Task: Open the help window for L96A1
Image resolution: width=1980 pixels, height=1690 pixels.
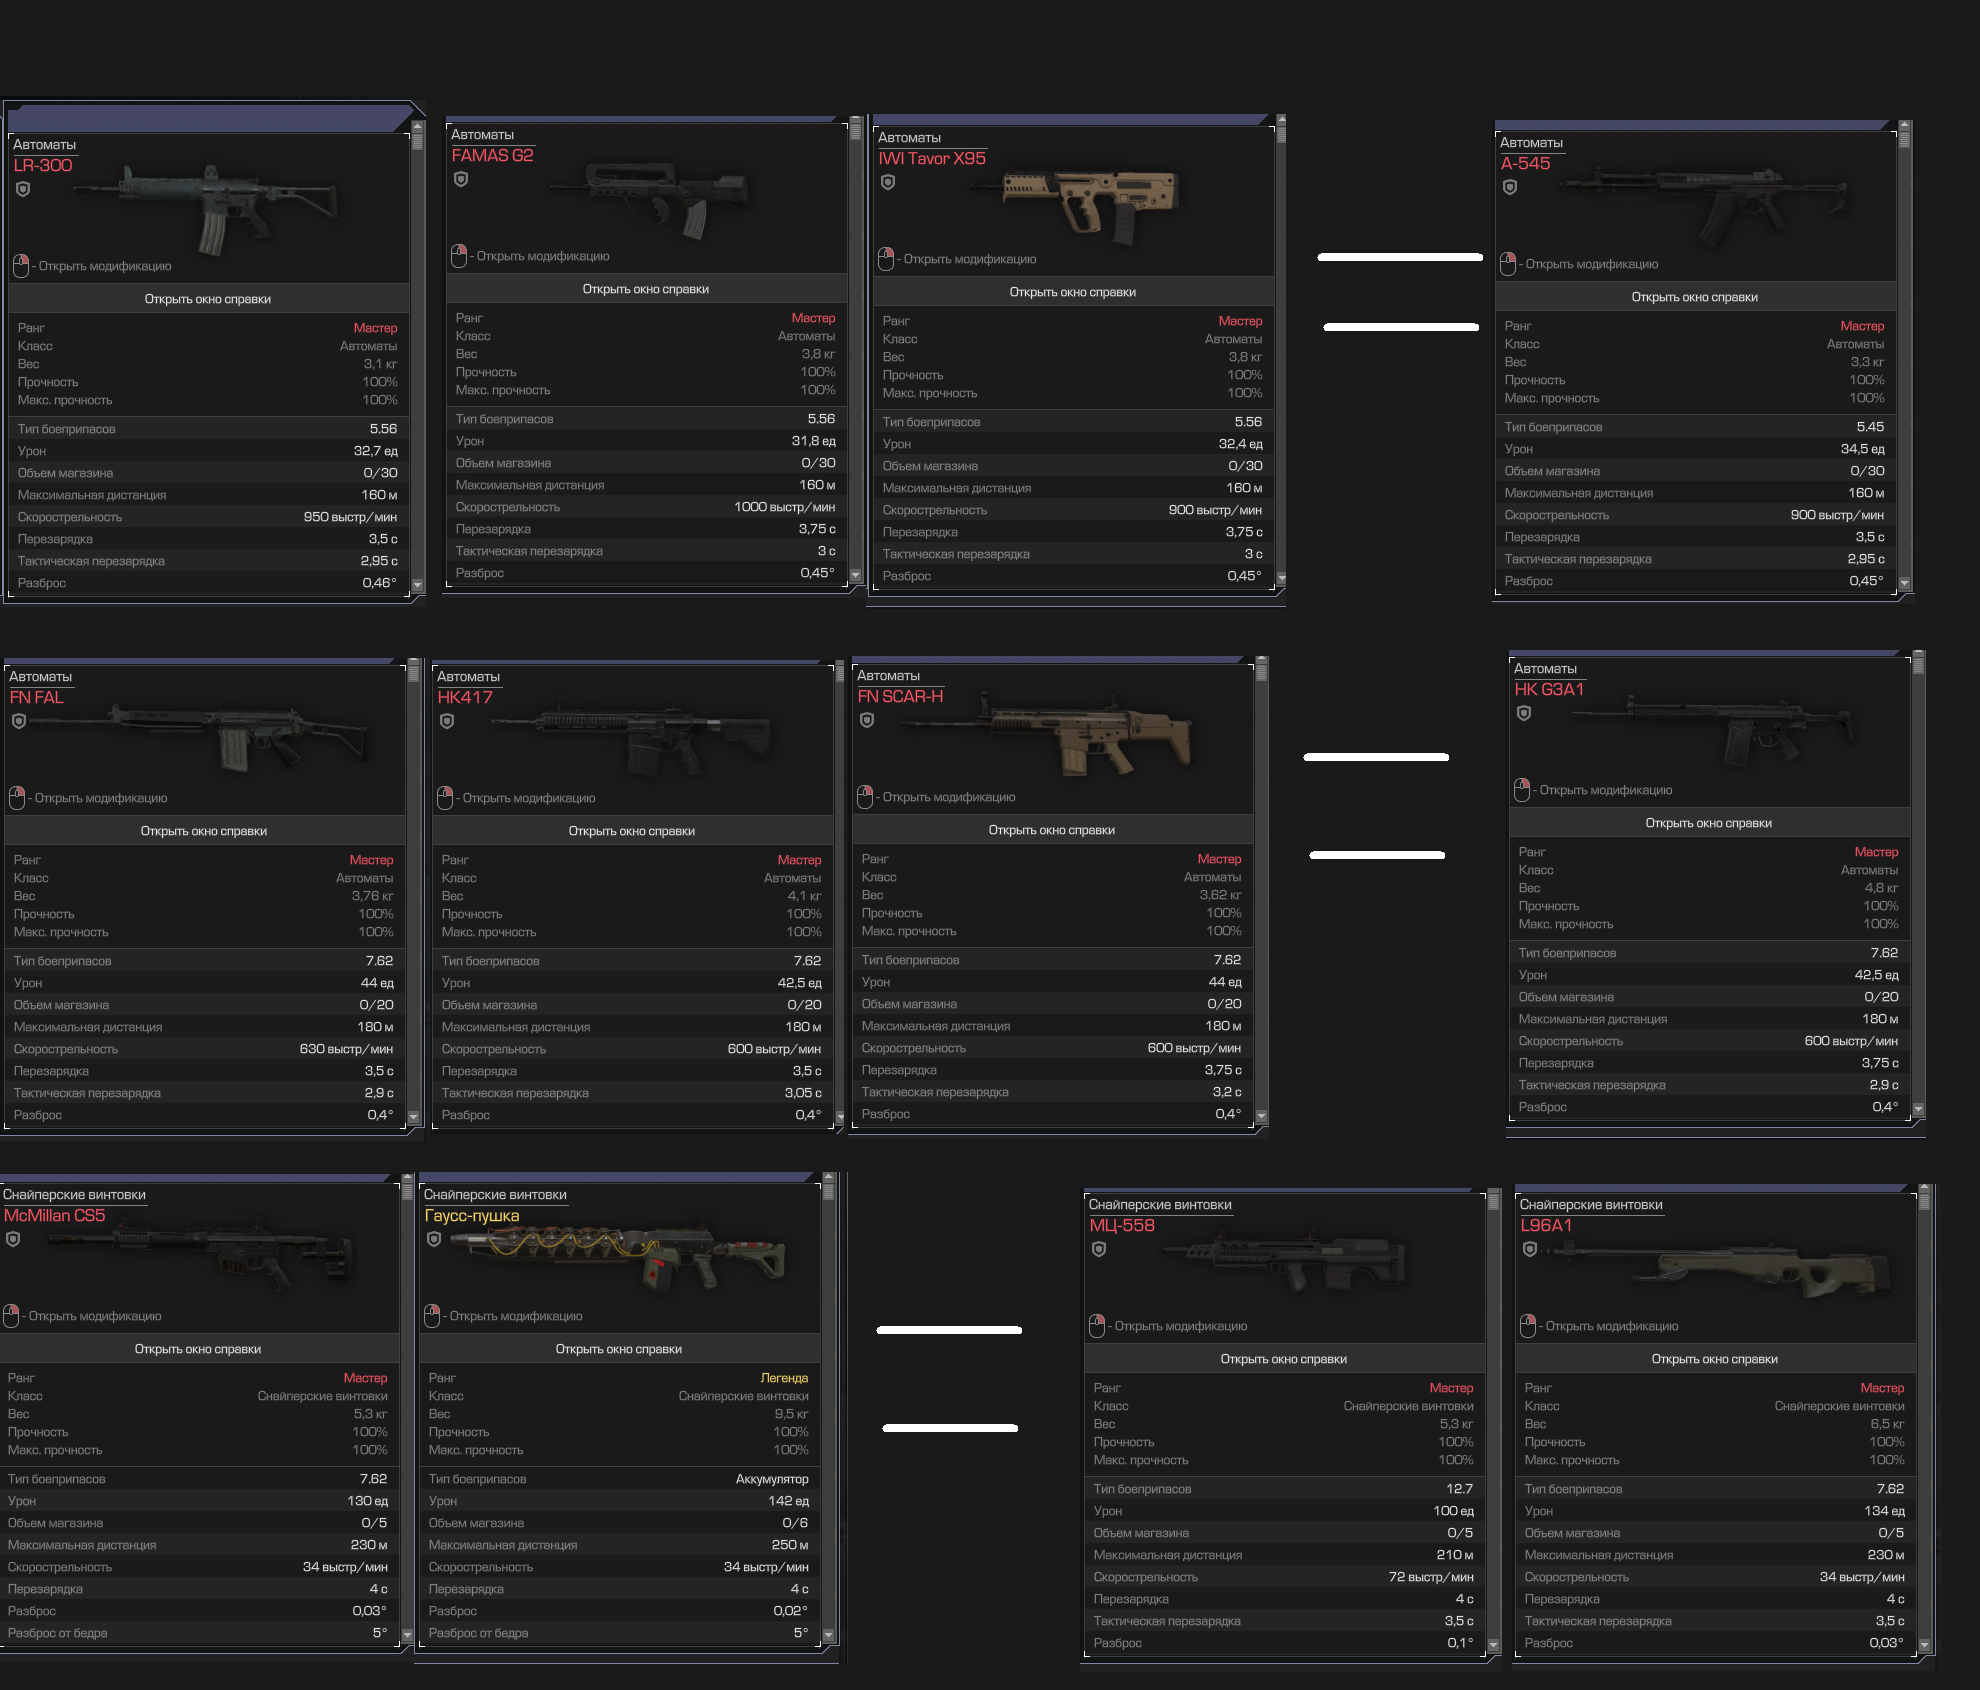Action: click(x=1715, y=1359)
